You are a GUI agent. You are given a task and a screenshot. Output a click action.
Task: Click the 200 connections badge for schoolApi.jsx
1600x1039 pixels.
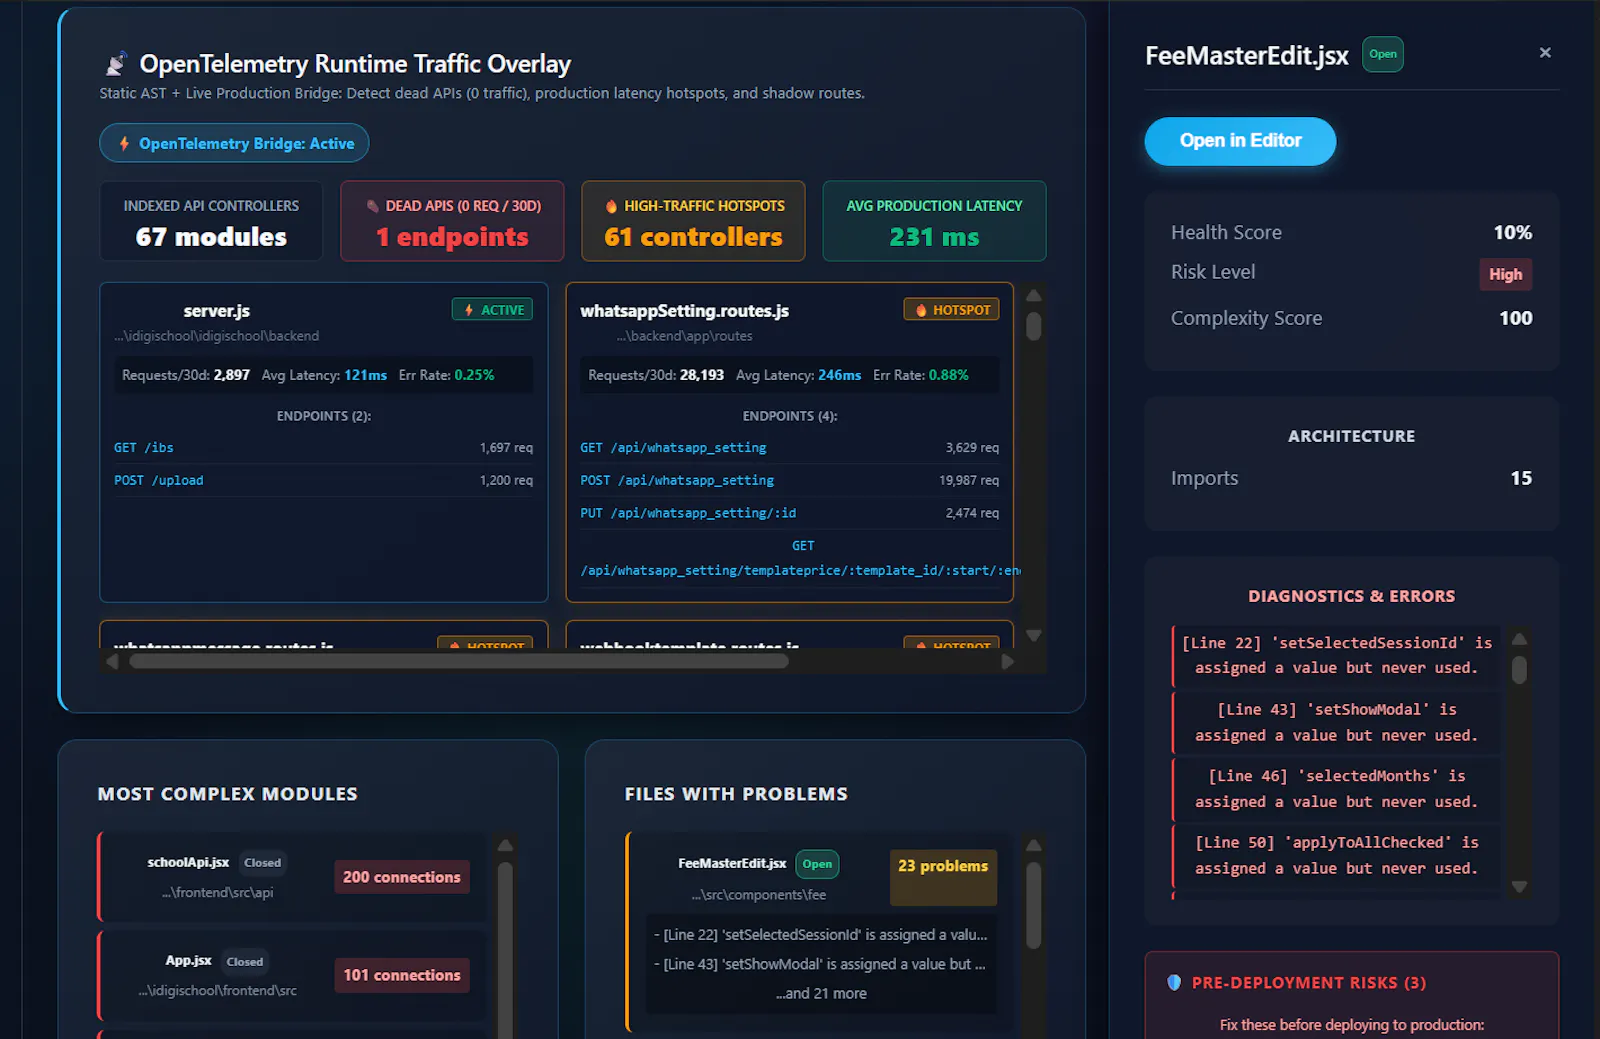(402, 877)
